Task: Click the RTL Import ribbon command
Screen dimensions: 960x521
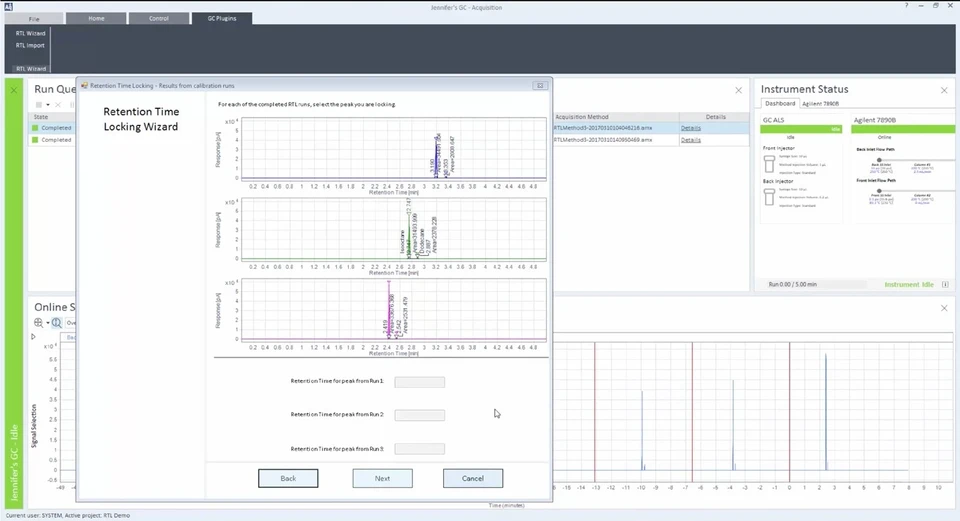Action: (30, 45)
